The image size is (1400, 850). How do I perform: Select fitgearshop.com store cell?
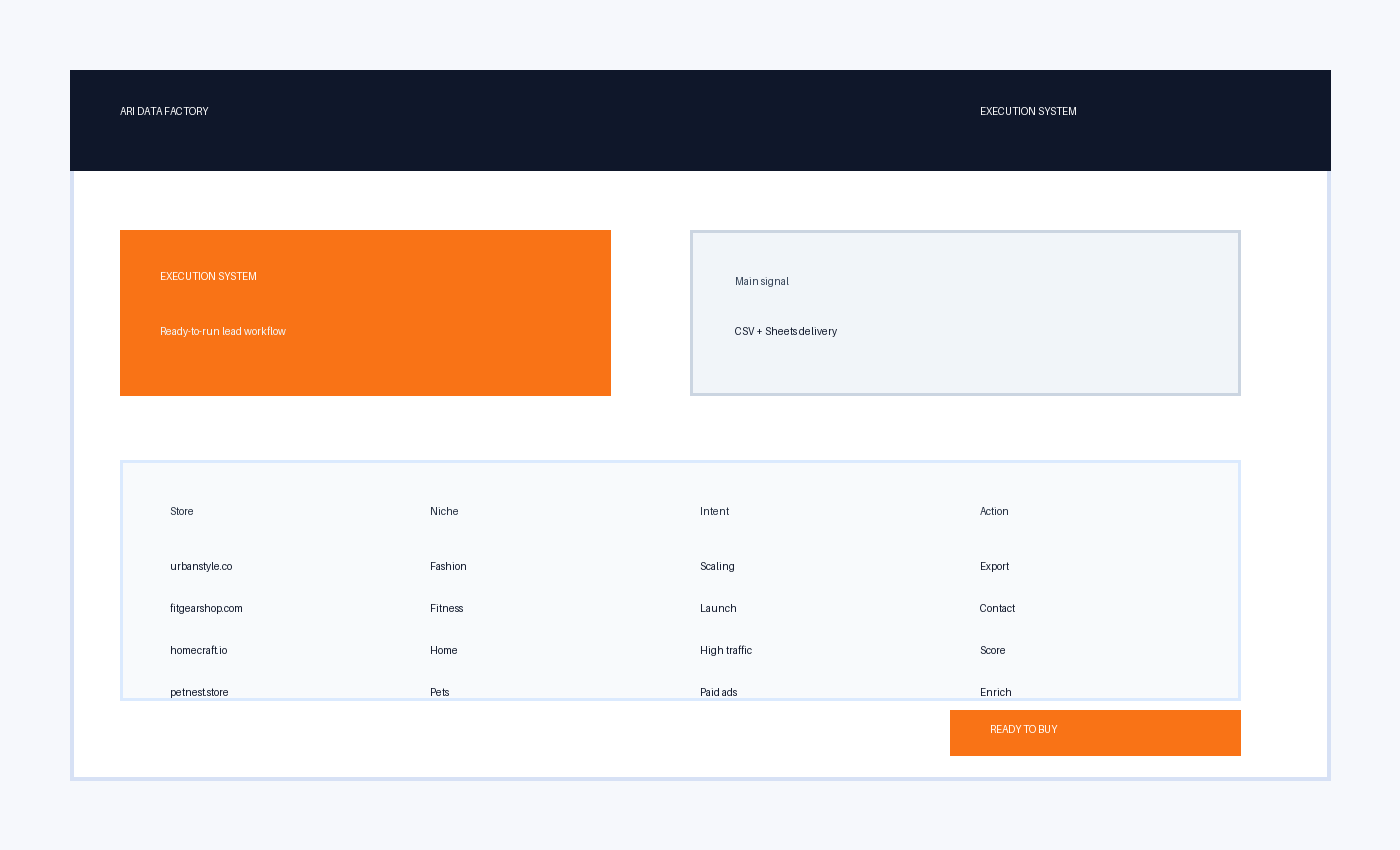point(206,608)
